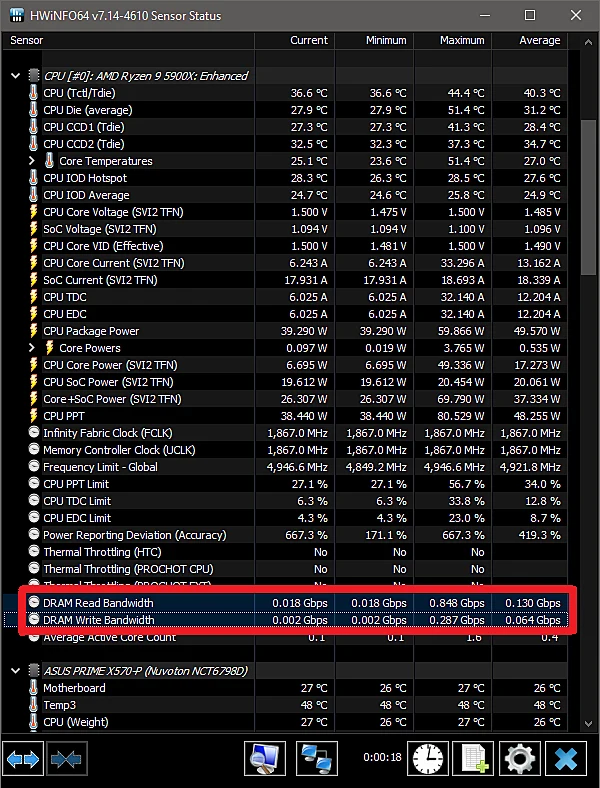Open sensor settings gear icon
600x788 pixels.
click(519, 759)
